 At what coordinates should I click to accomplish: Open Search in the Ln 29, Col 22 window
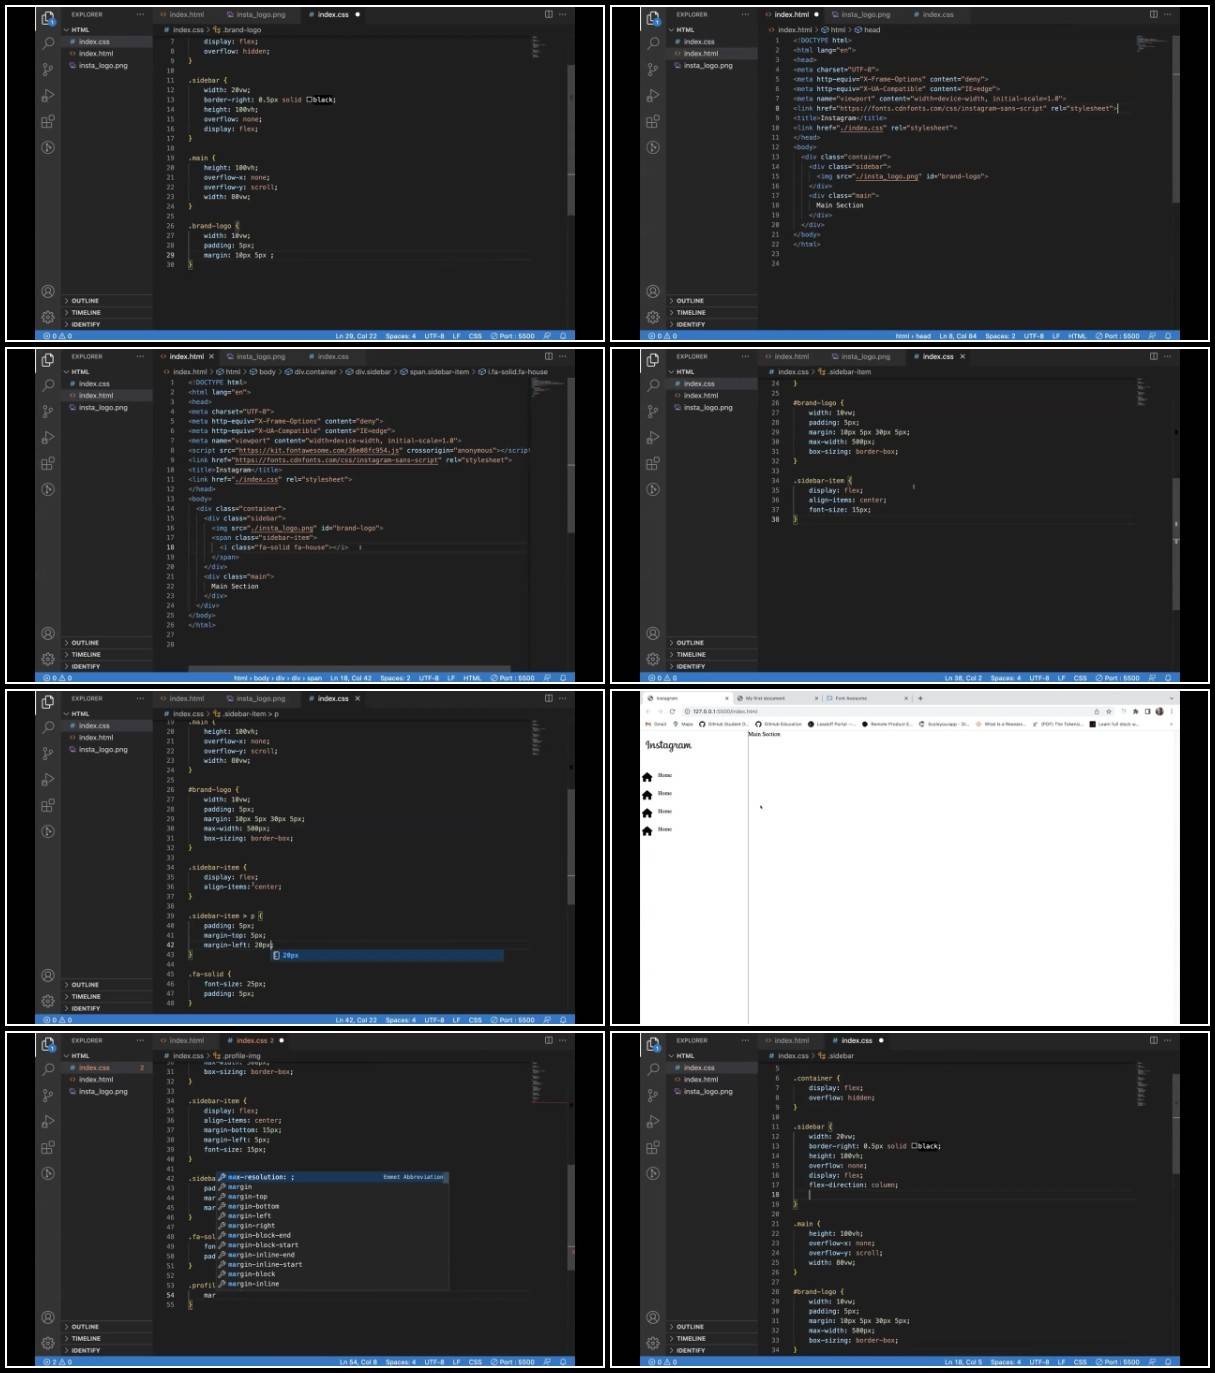(48, 44)
